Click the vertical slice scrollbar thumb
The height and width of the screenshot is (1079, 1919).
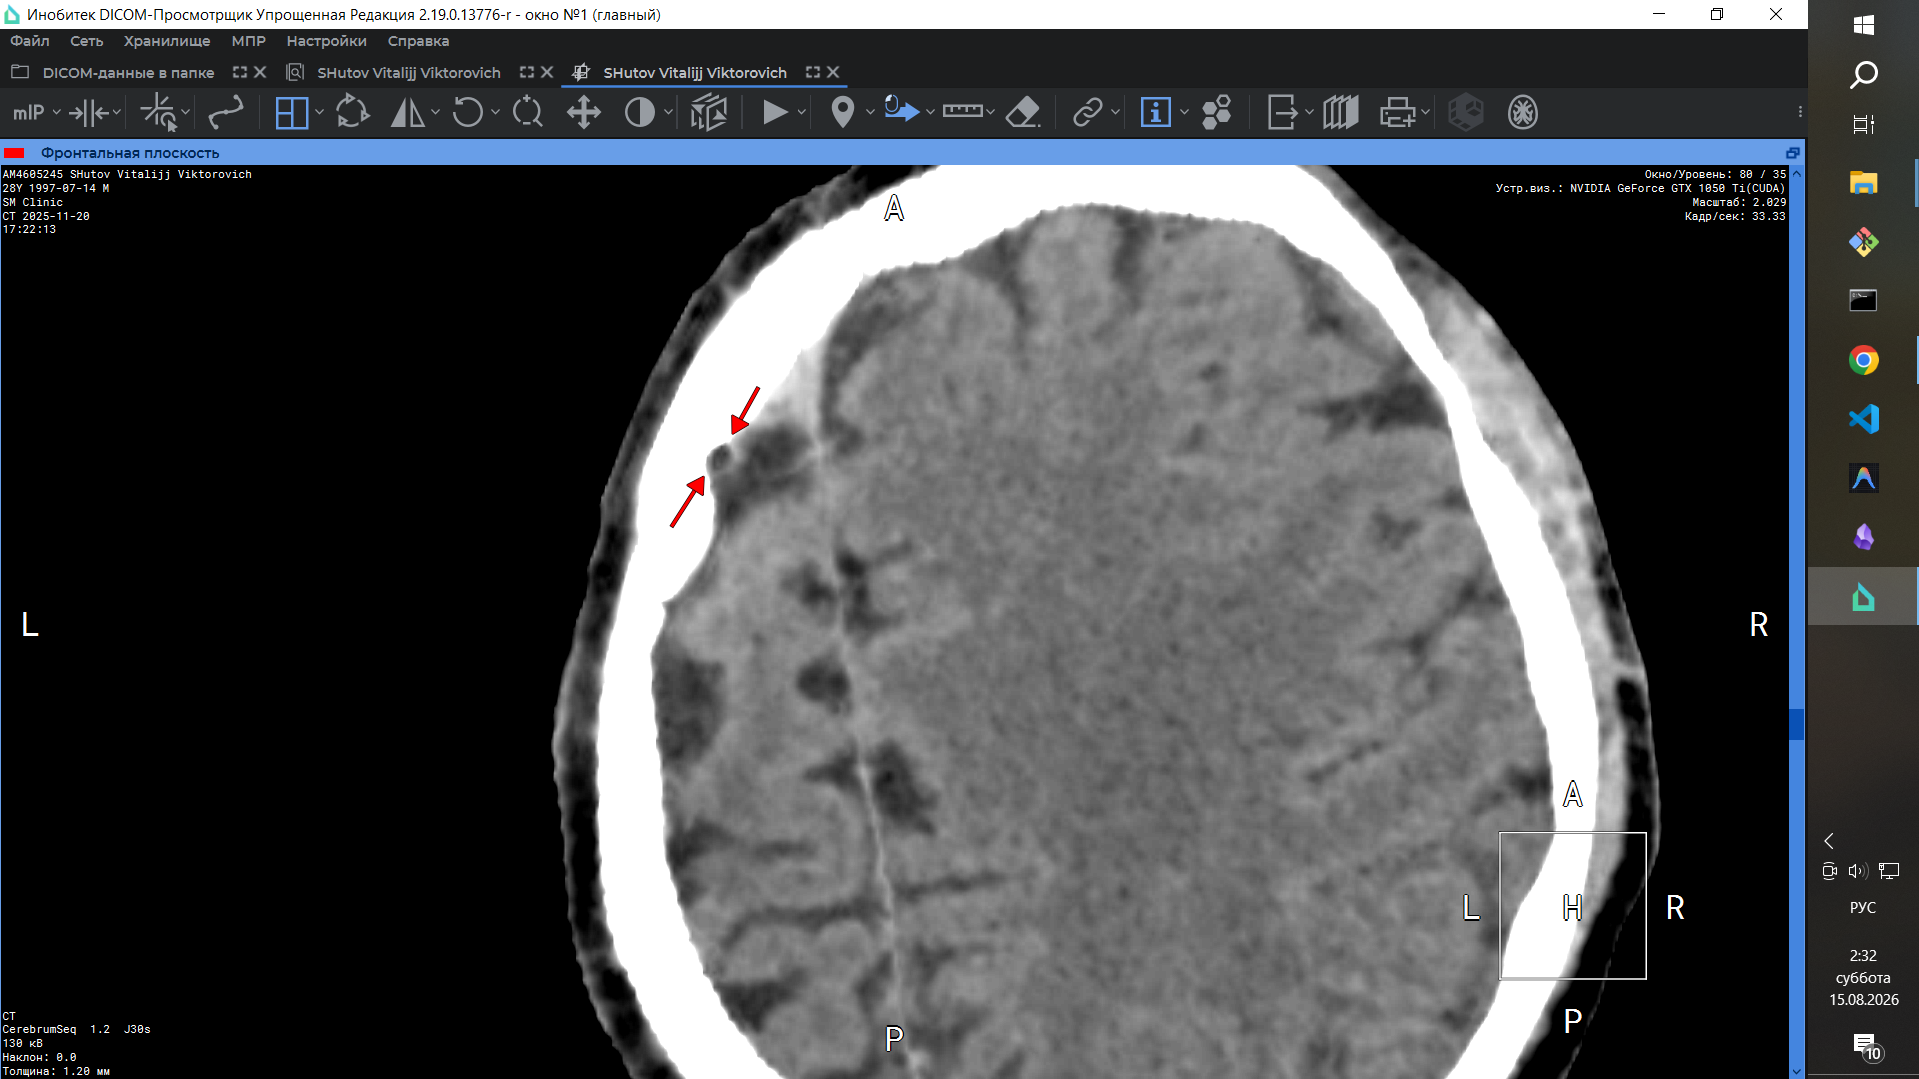[1796, 723]
